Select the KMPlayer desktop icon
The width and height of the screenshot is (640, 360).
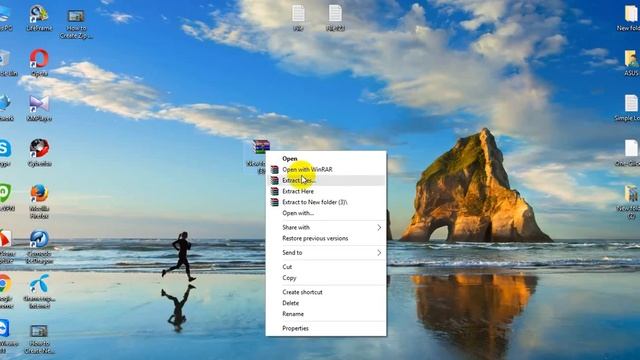(39, 109)
